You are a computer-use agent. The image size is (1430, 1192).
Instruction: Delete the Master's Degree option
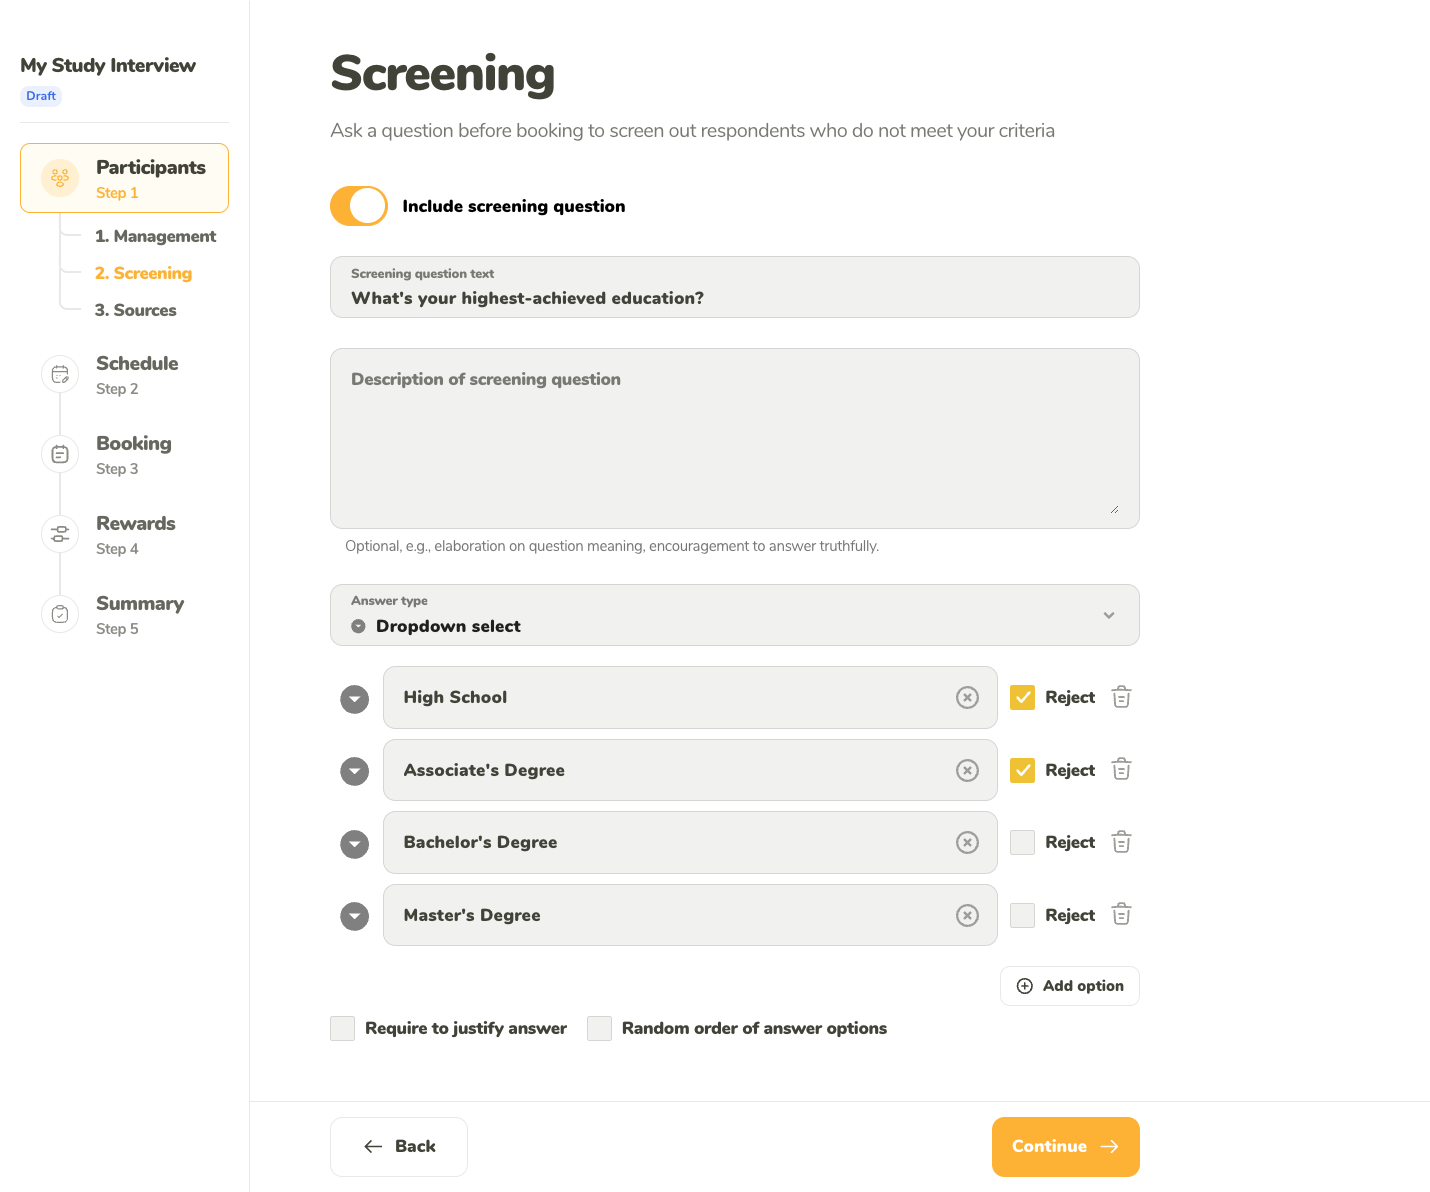click(x=1121, y=915)
